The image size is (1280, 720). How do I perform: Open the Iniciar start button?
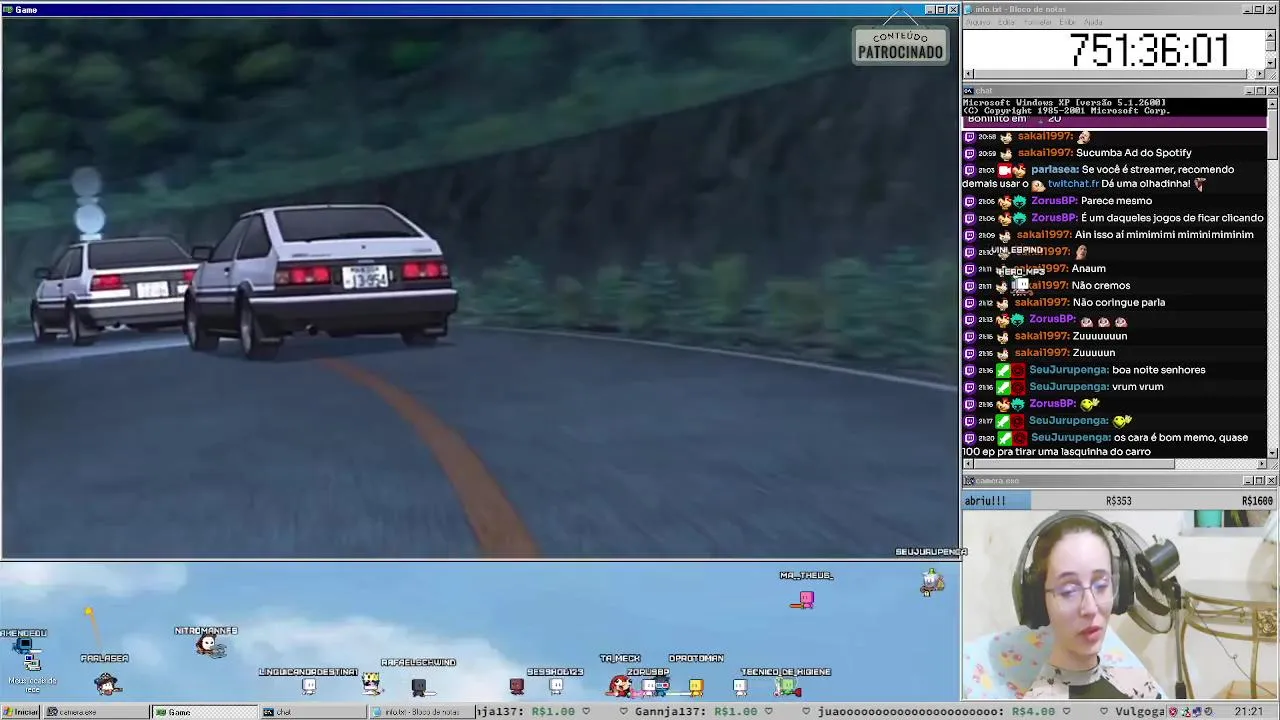click(x=21, y=712)
